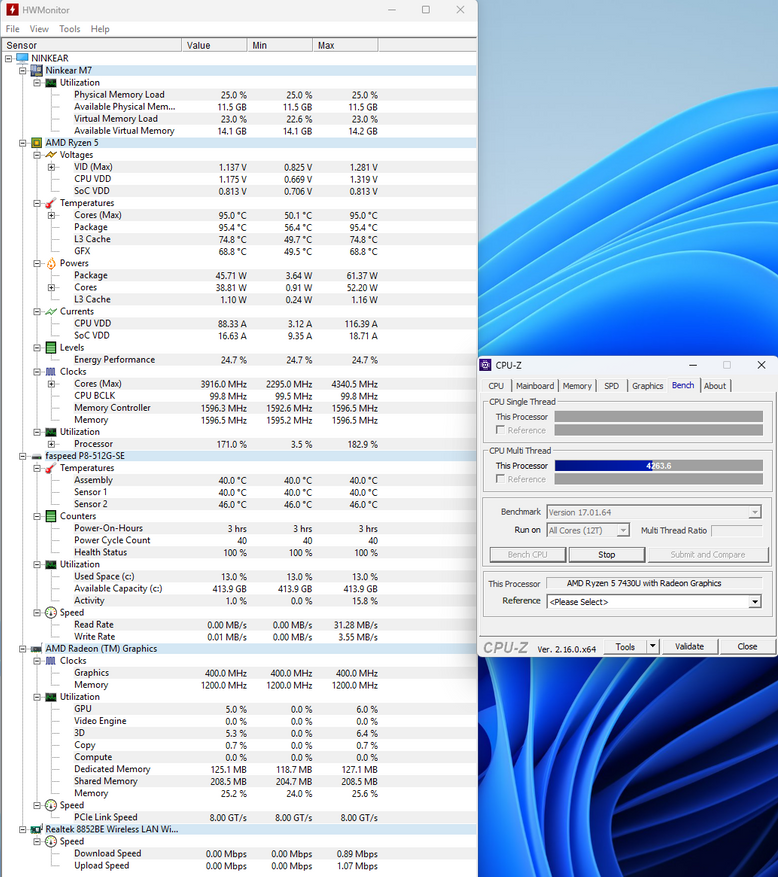The height and width of the screenshot is (877, 778).
Task: Click the AMD Radeon Graphics card icon
Action: click(36, 649)
